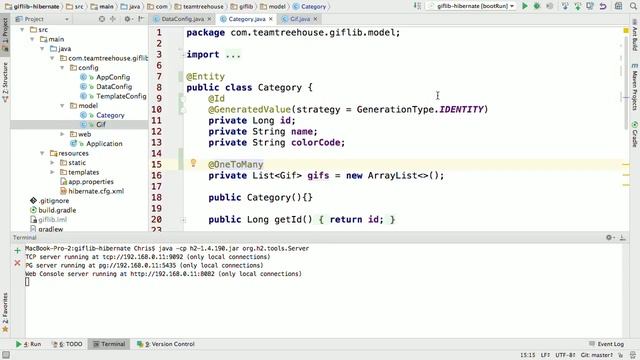Click the tool windows toggle in bottom-left corner
This screenshot has height=360, width=640.
pyautogui.click(x=6, y=355)
